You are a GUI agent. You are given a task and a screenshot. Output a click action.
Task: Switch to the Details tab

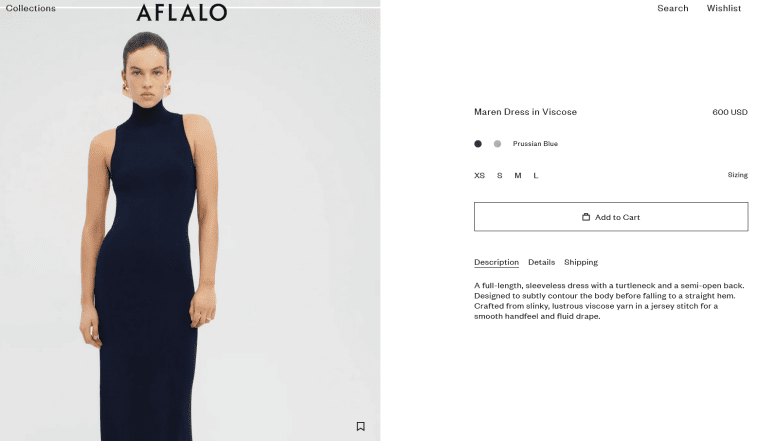541,262
